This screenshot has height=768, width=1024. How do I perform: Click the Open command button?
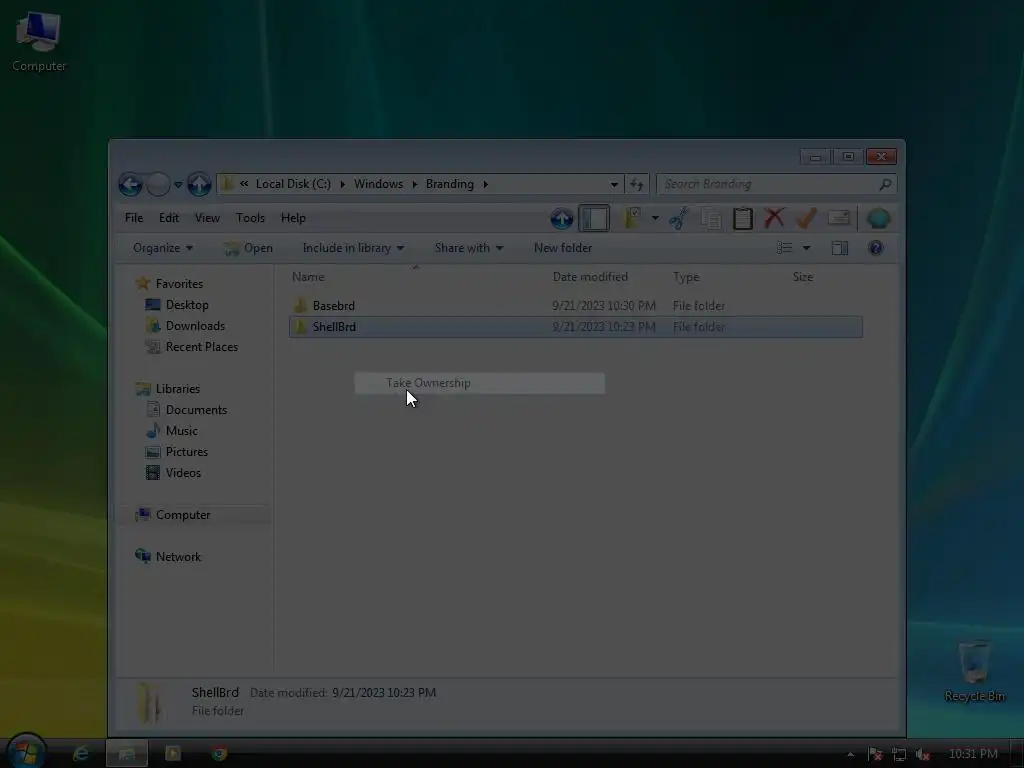(248, 248)
